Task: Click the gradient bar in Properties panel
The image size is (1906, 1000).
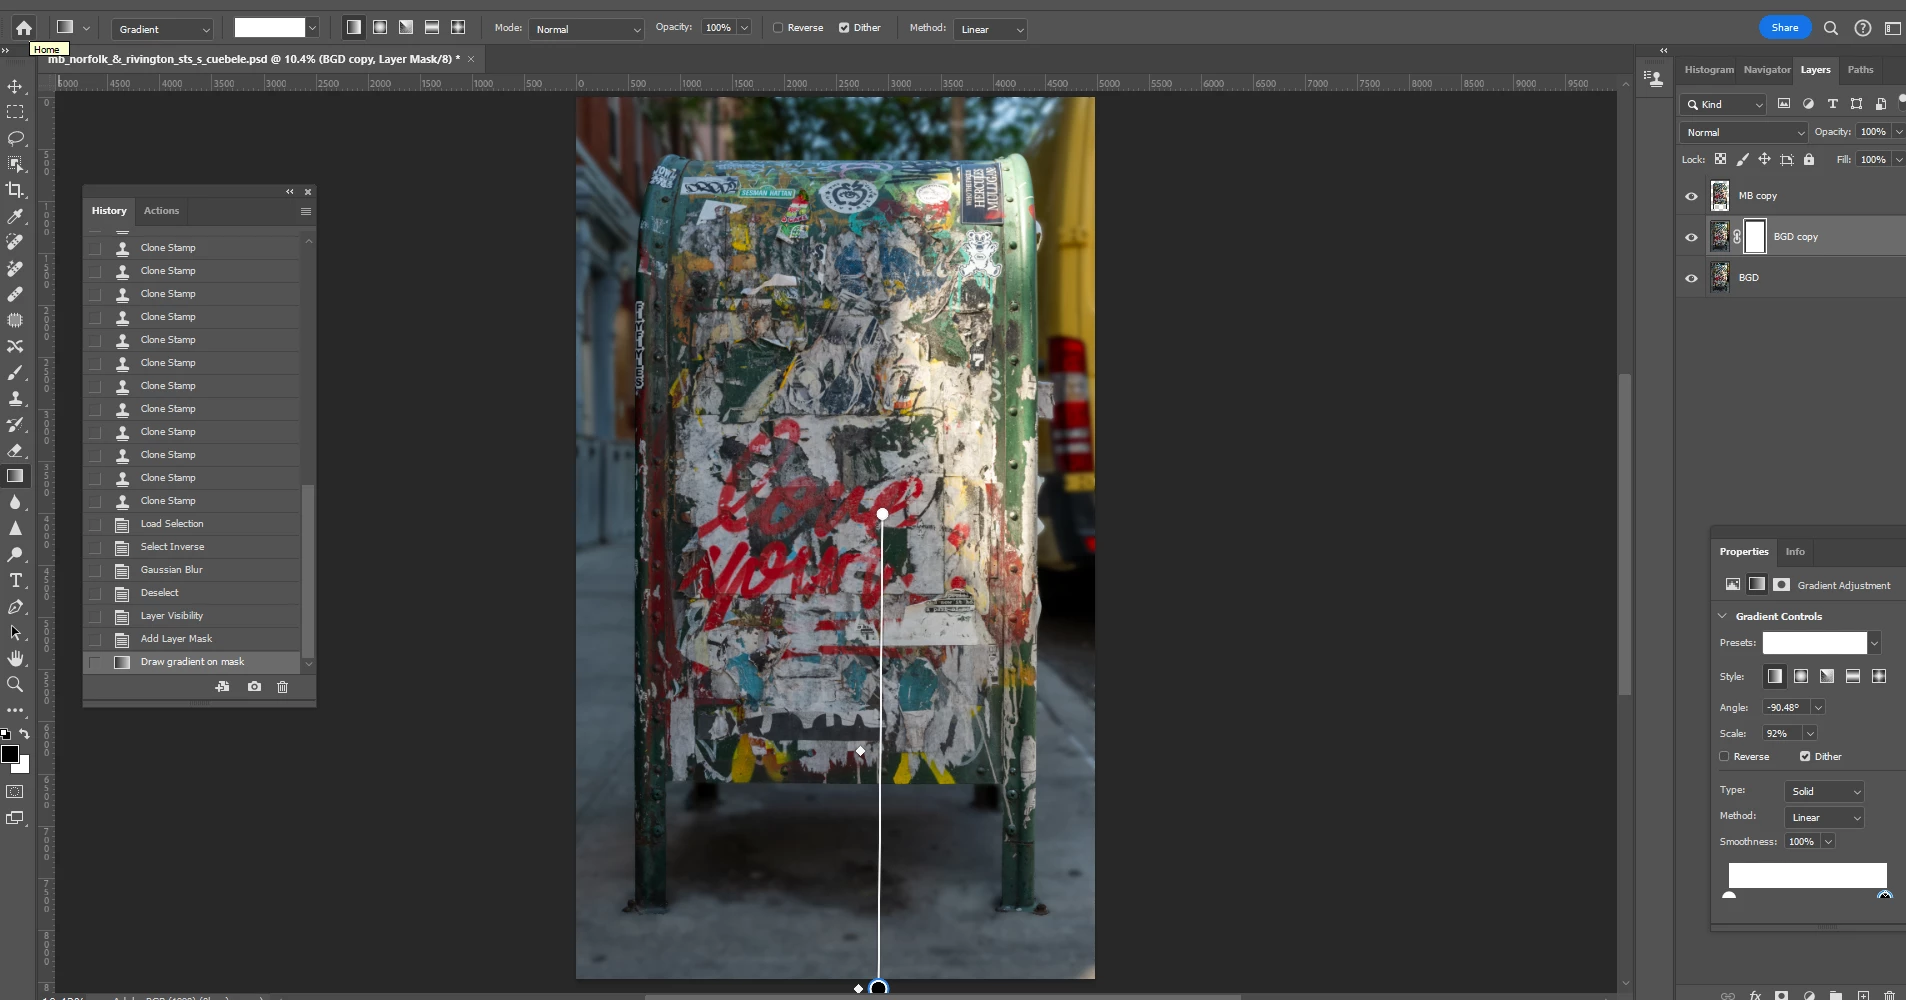Action: (x=1807, y=875)
